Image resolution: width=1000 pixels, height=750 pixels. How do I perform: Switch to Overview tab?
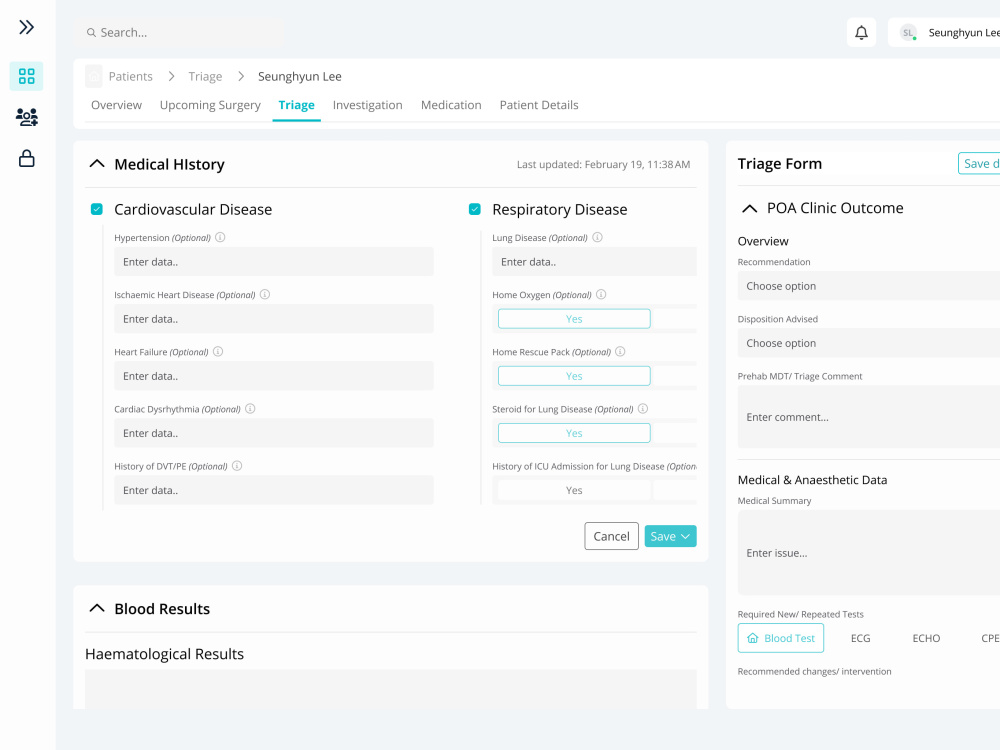117,105
